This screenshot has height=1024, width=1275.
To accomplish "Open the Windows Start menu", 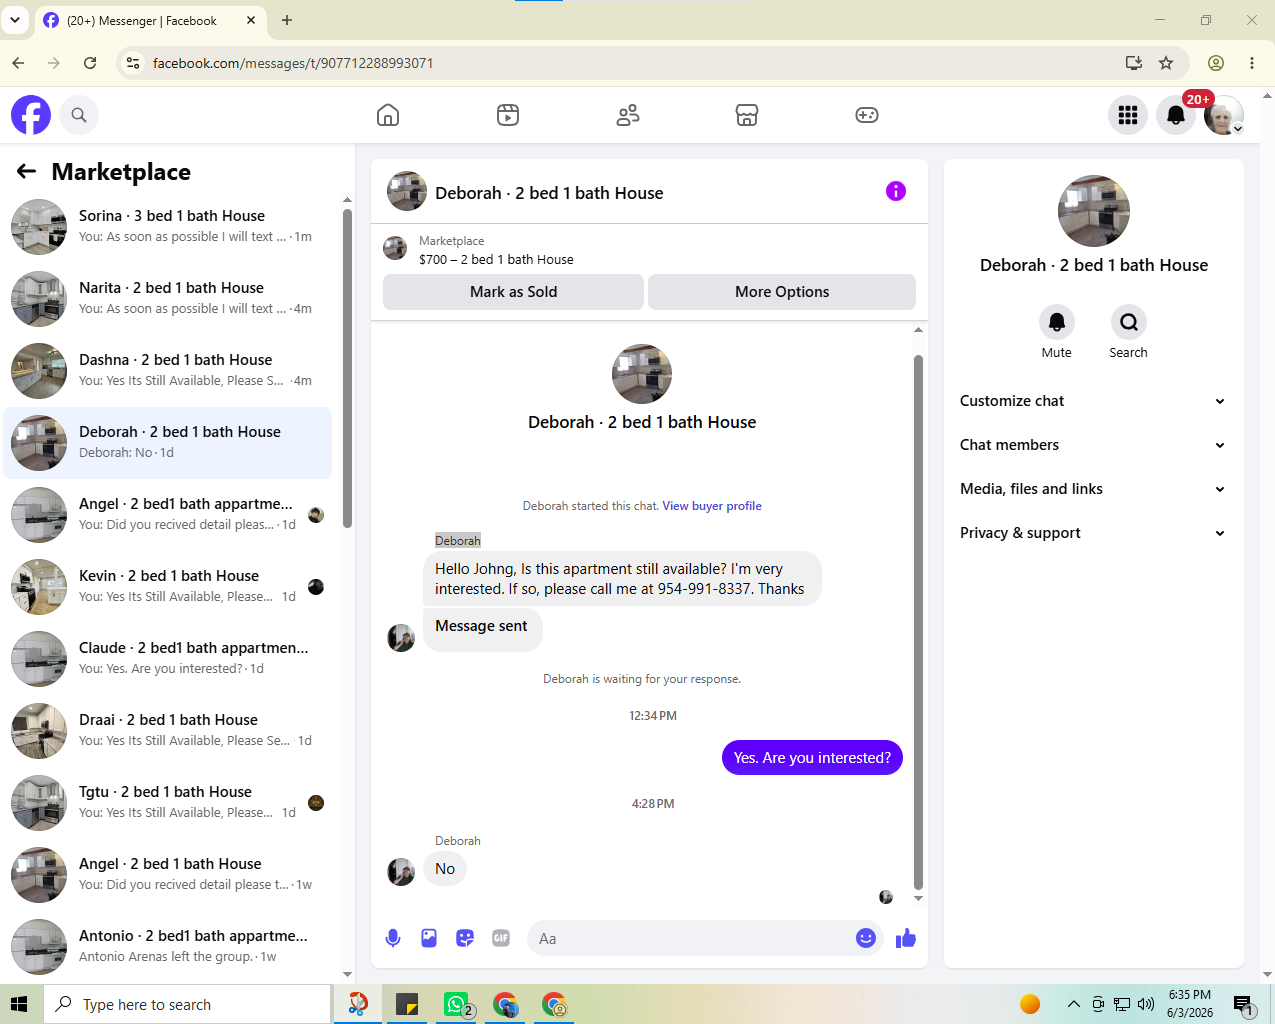I will [19, 1004].
